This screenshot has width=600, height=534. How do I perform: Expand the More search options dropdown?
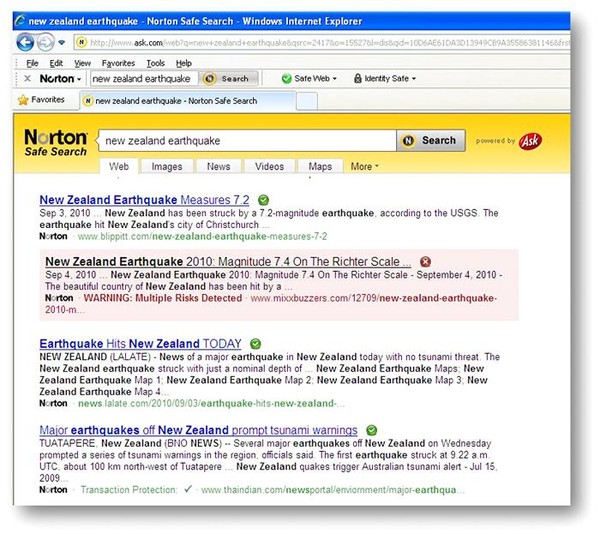click(364, 167)
